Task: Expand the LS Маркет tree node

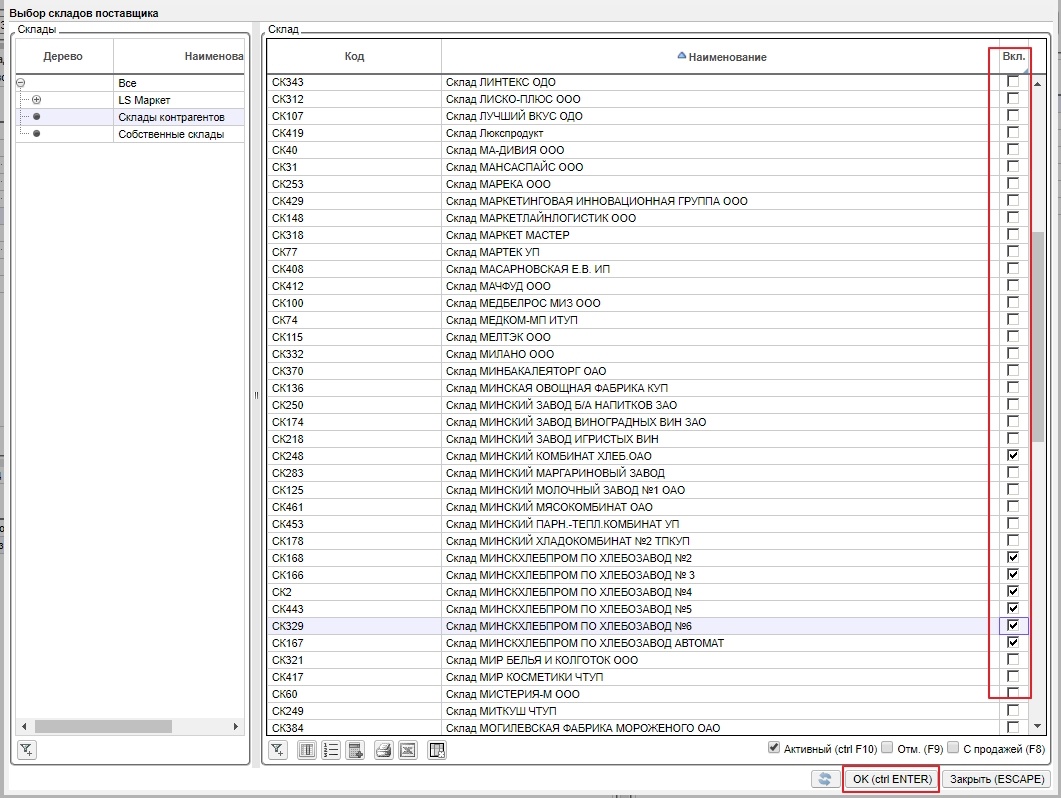Action: pos(37,100)
